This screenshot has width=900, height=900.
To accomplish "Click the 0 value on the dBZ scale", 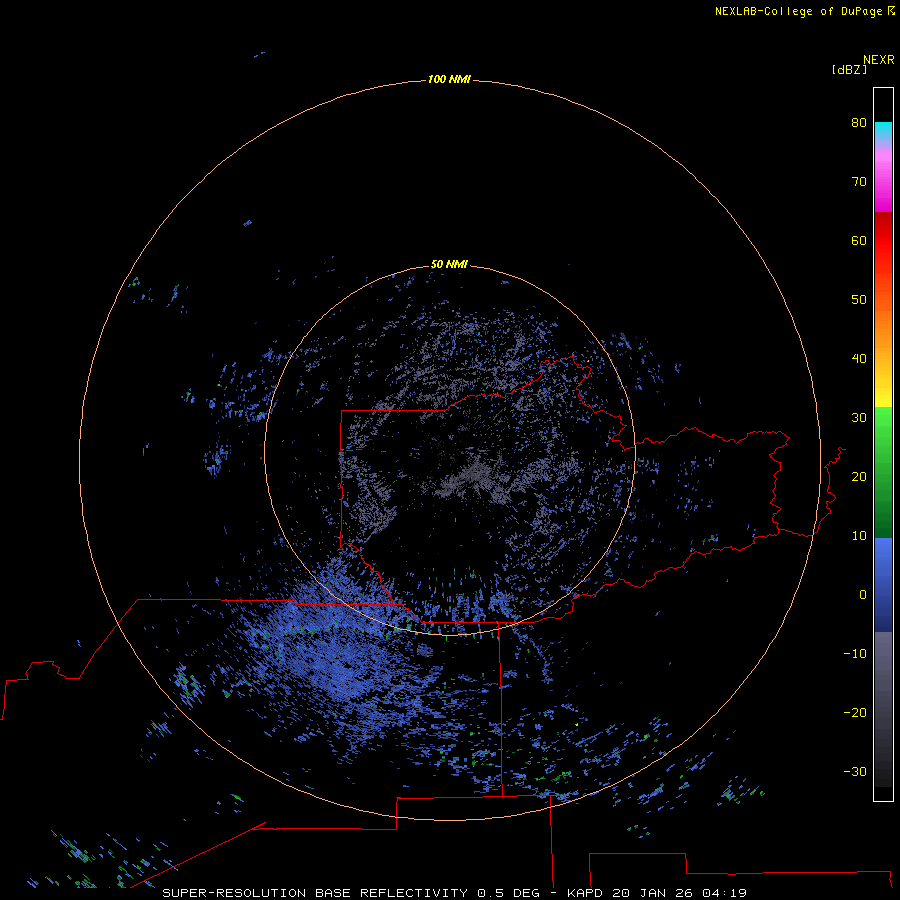I will tap(863, 595).
